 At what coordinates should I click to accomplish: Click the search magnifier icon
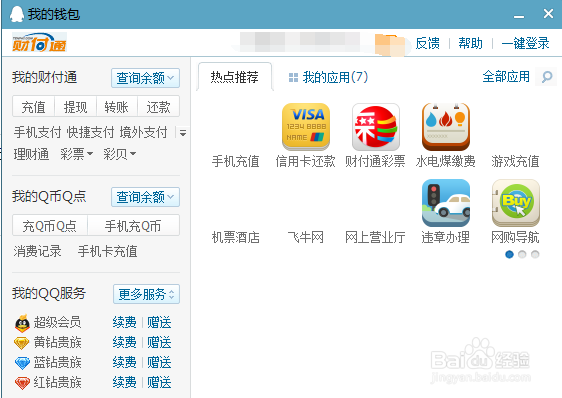(547, 77)
